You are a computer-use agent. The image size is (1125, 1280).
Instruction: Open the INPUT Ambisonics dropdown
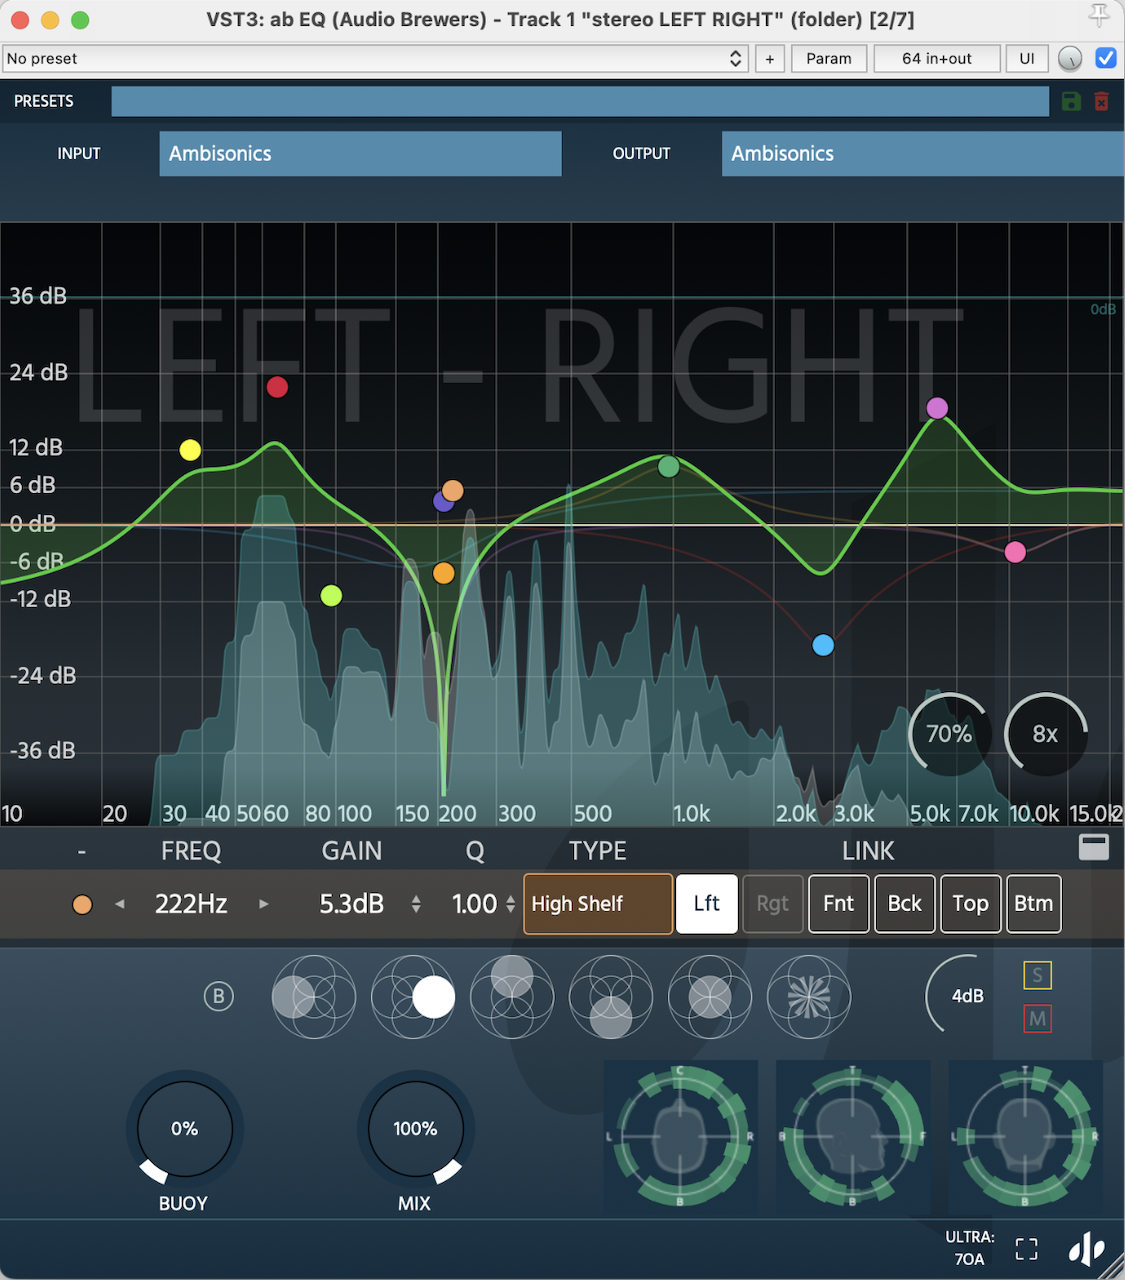click(360, 154)
